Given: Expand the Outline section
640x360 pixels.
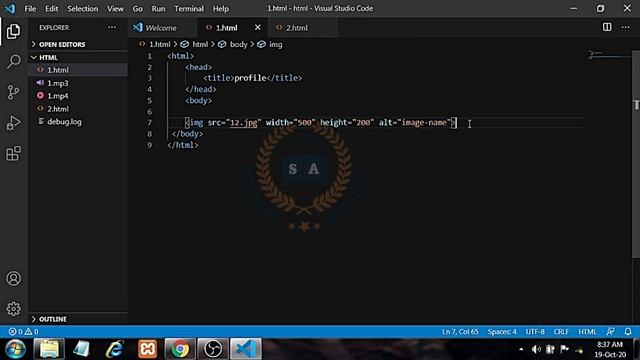Looking at the screenshot, I should pyautogui.click(x=78, y=319).
